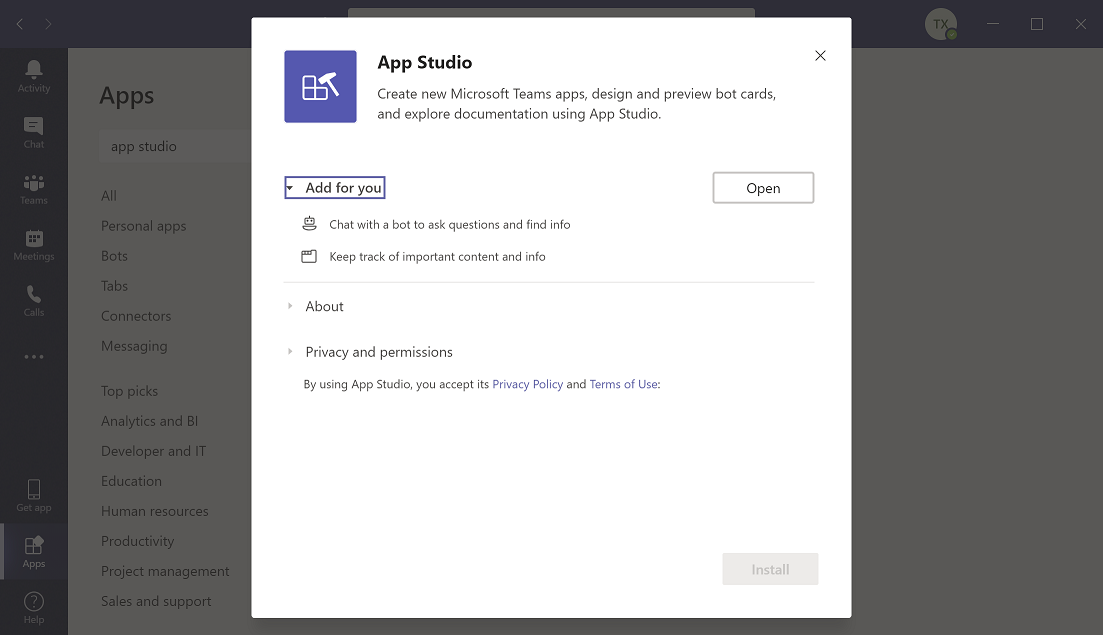Select the Tabs category

click(x=114, y=286)
